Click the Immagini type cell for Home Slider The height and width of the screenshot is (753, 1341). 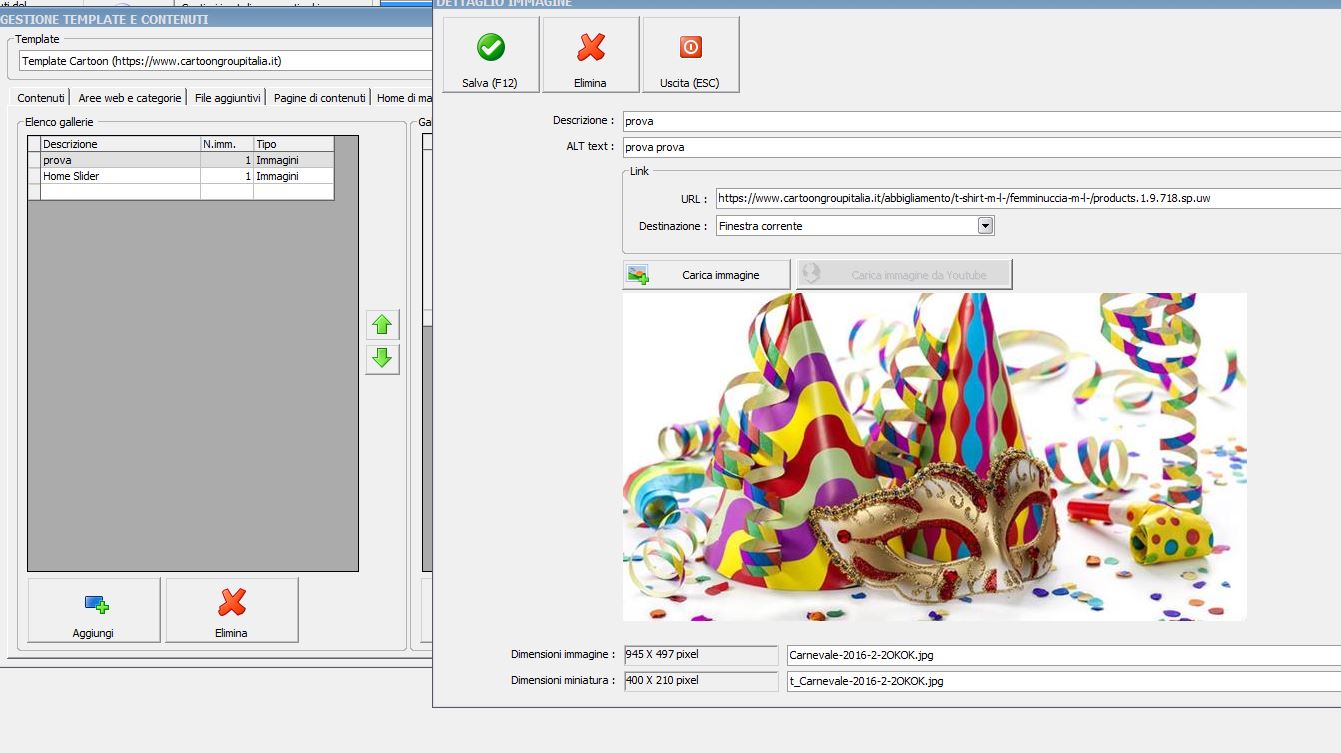point(293,176)
